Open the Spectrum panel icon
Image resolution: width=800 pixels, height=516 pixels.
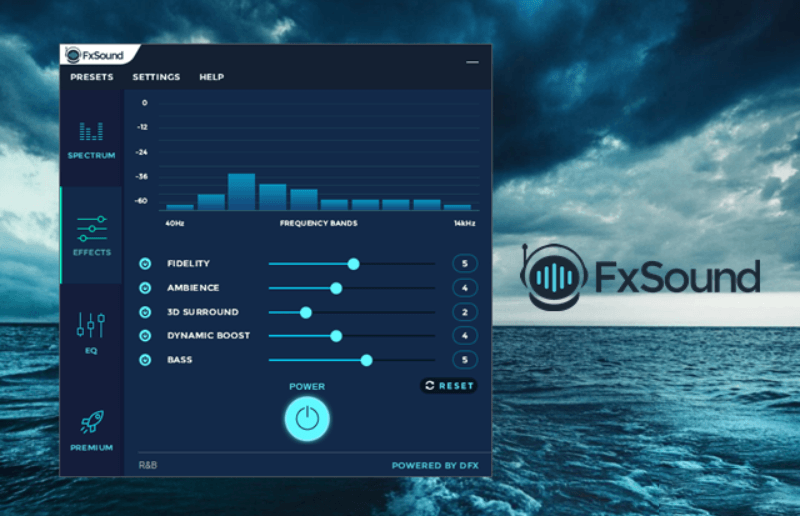click(x=91, y=131)
